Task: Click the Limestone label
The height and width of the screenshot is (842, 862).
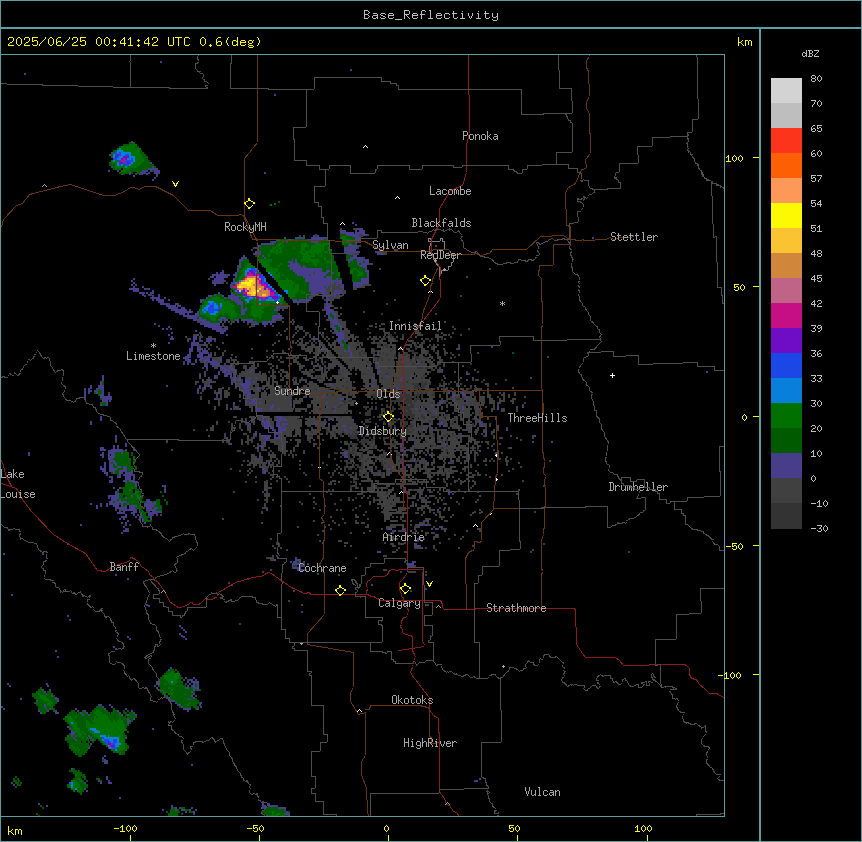Action: (x=153, y=356)
